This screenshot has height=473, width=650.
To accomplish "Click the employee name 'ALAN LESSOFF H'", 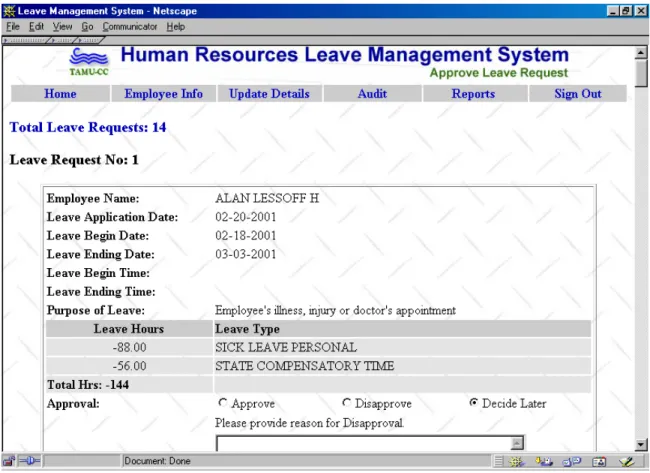I will pyautogui.click(x=267, y=199).
